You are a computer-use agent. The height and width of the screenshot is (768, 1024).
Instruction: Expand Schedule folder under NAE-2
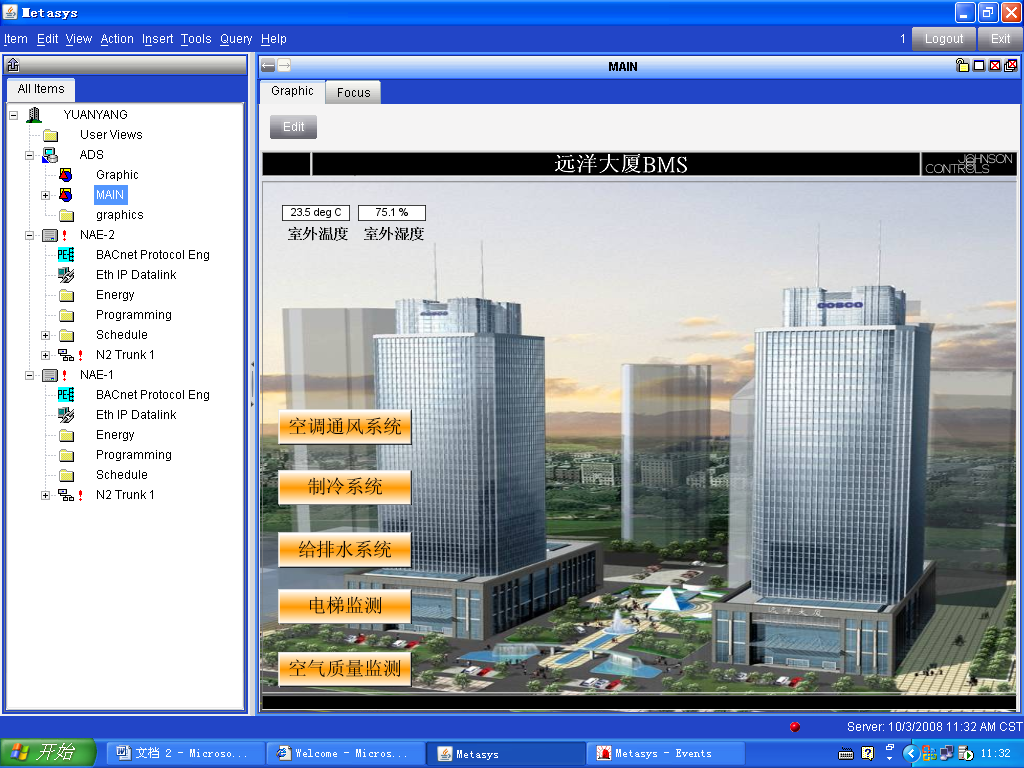tap(45, 335)
